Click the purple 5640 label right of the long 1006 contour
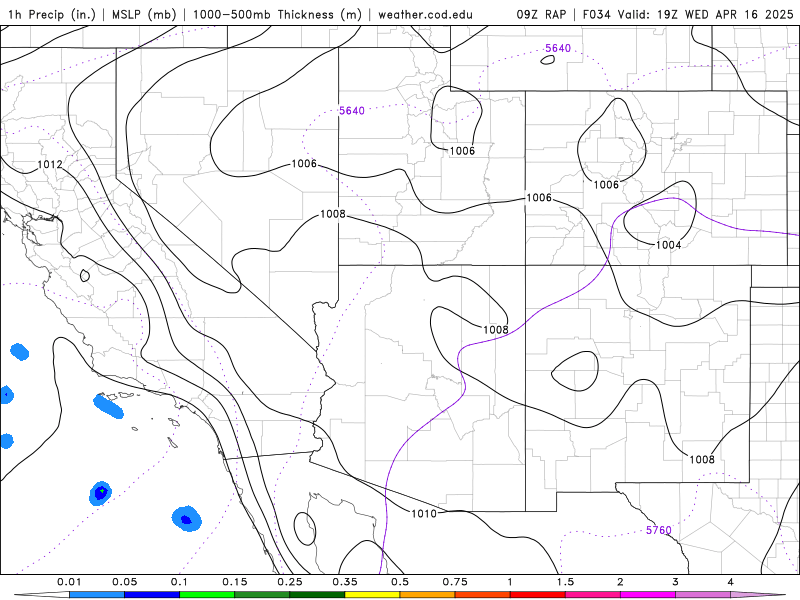Screen dimensions: 800x600 [352, 111]
